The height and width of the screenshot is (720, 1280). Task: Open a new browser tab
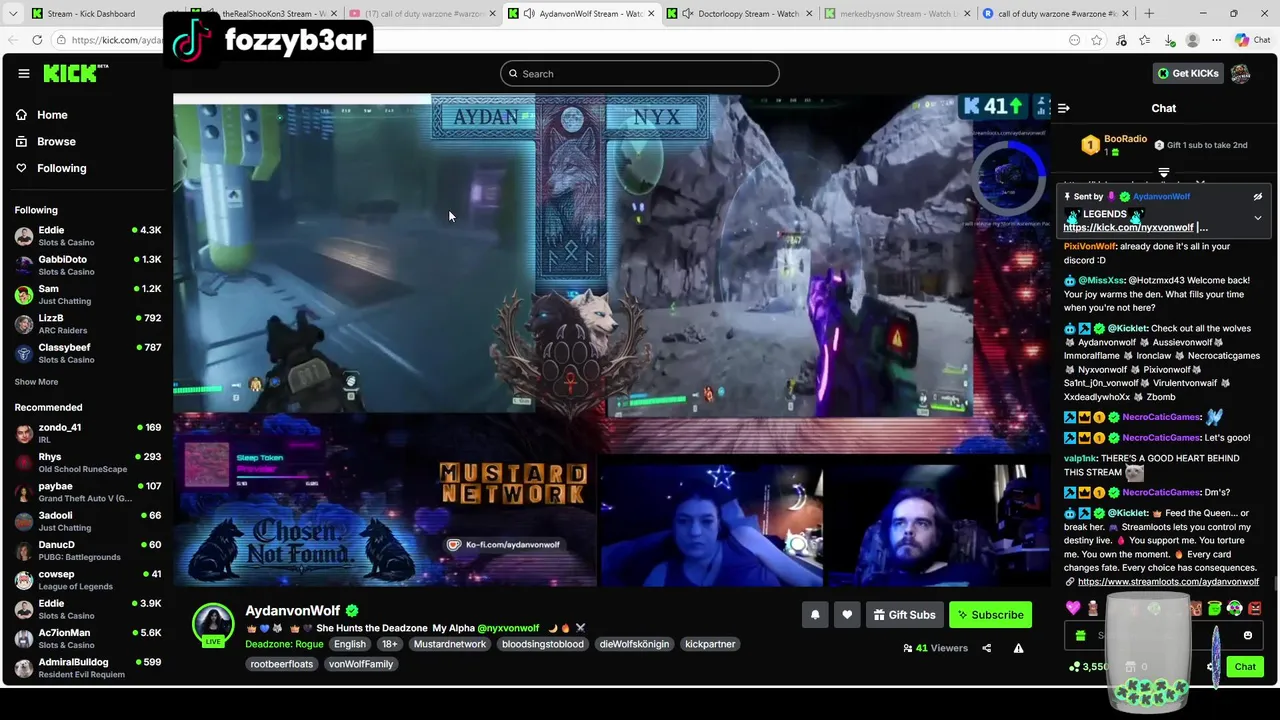point(1149,14)
